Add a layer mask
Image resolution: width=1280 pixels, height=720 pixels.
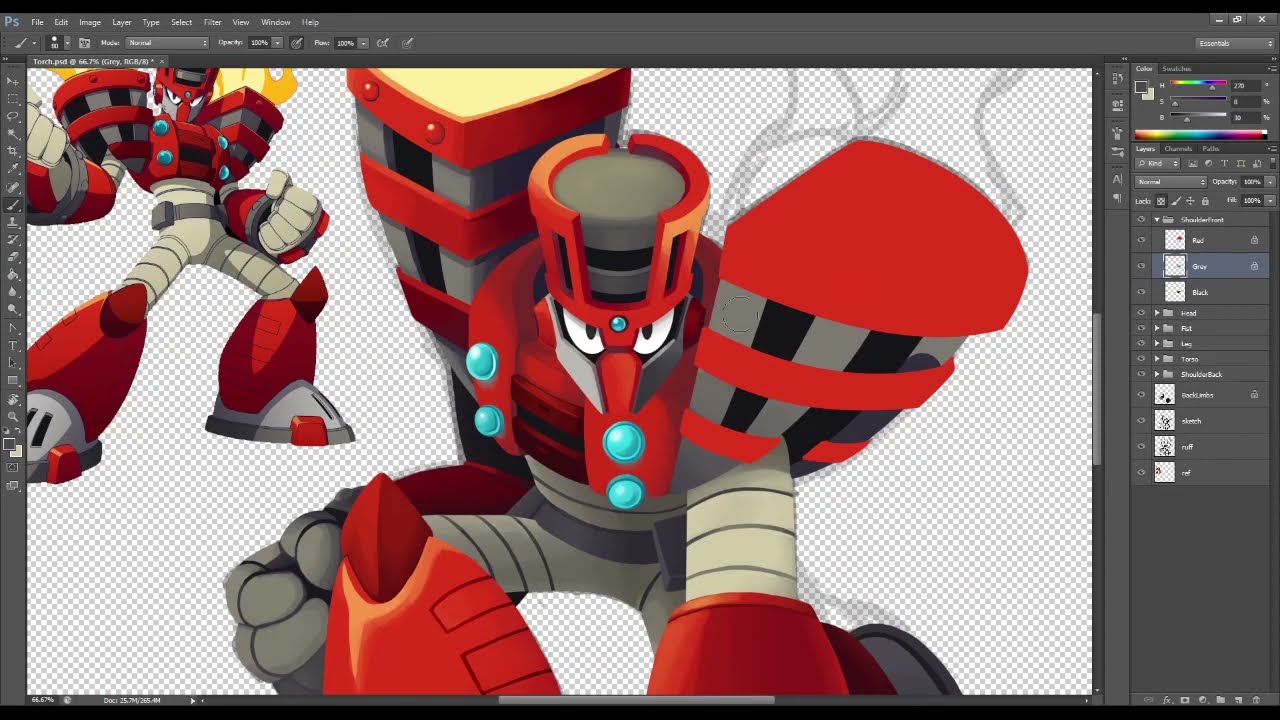[1185, 700]
